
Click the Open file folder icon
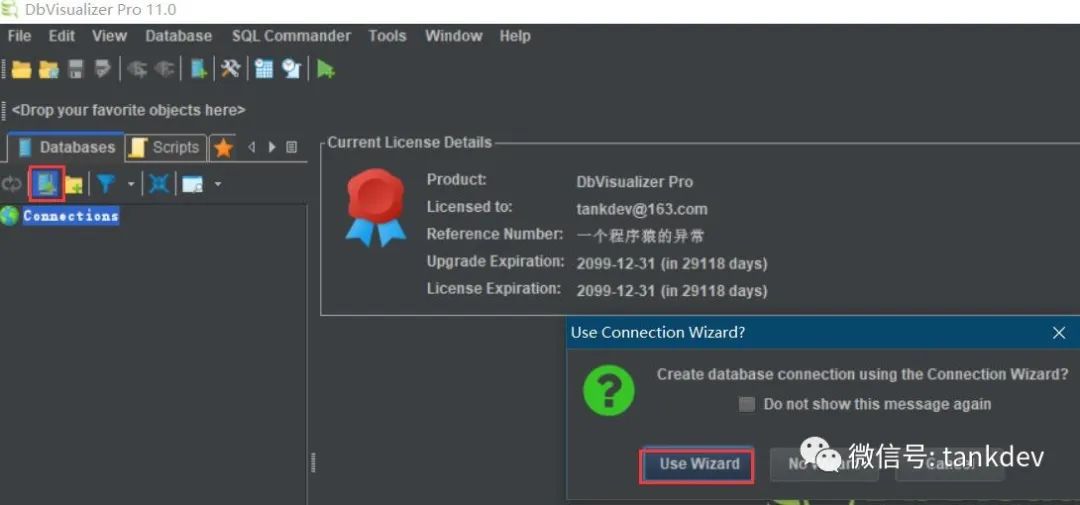point(21,69)
